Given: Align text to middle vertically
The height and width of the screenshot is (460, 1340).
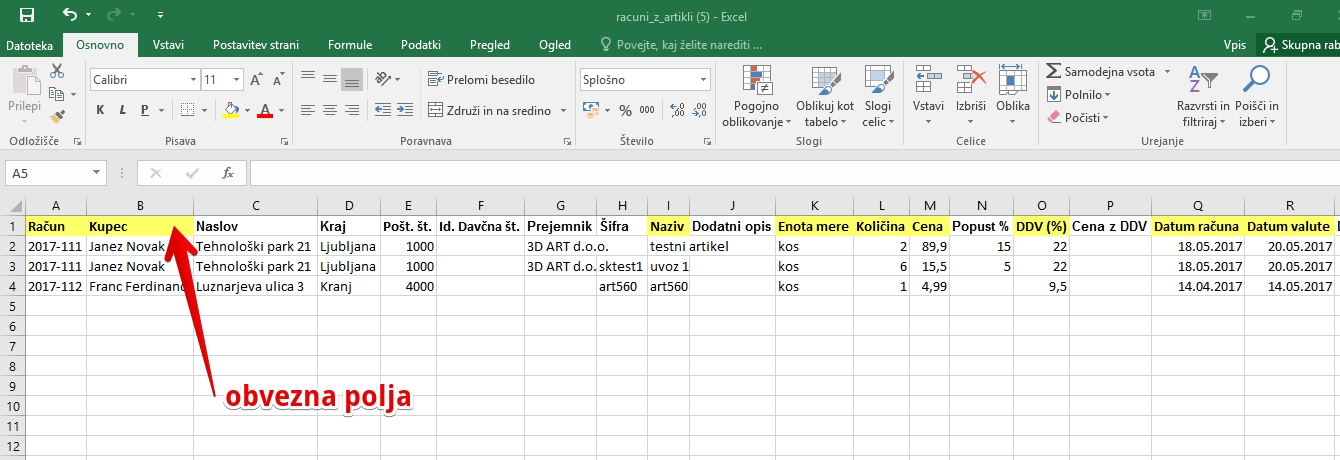Looking at the screenshot, I should click(329, 79).
